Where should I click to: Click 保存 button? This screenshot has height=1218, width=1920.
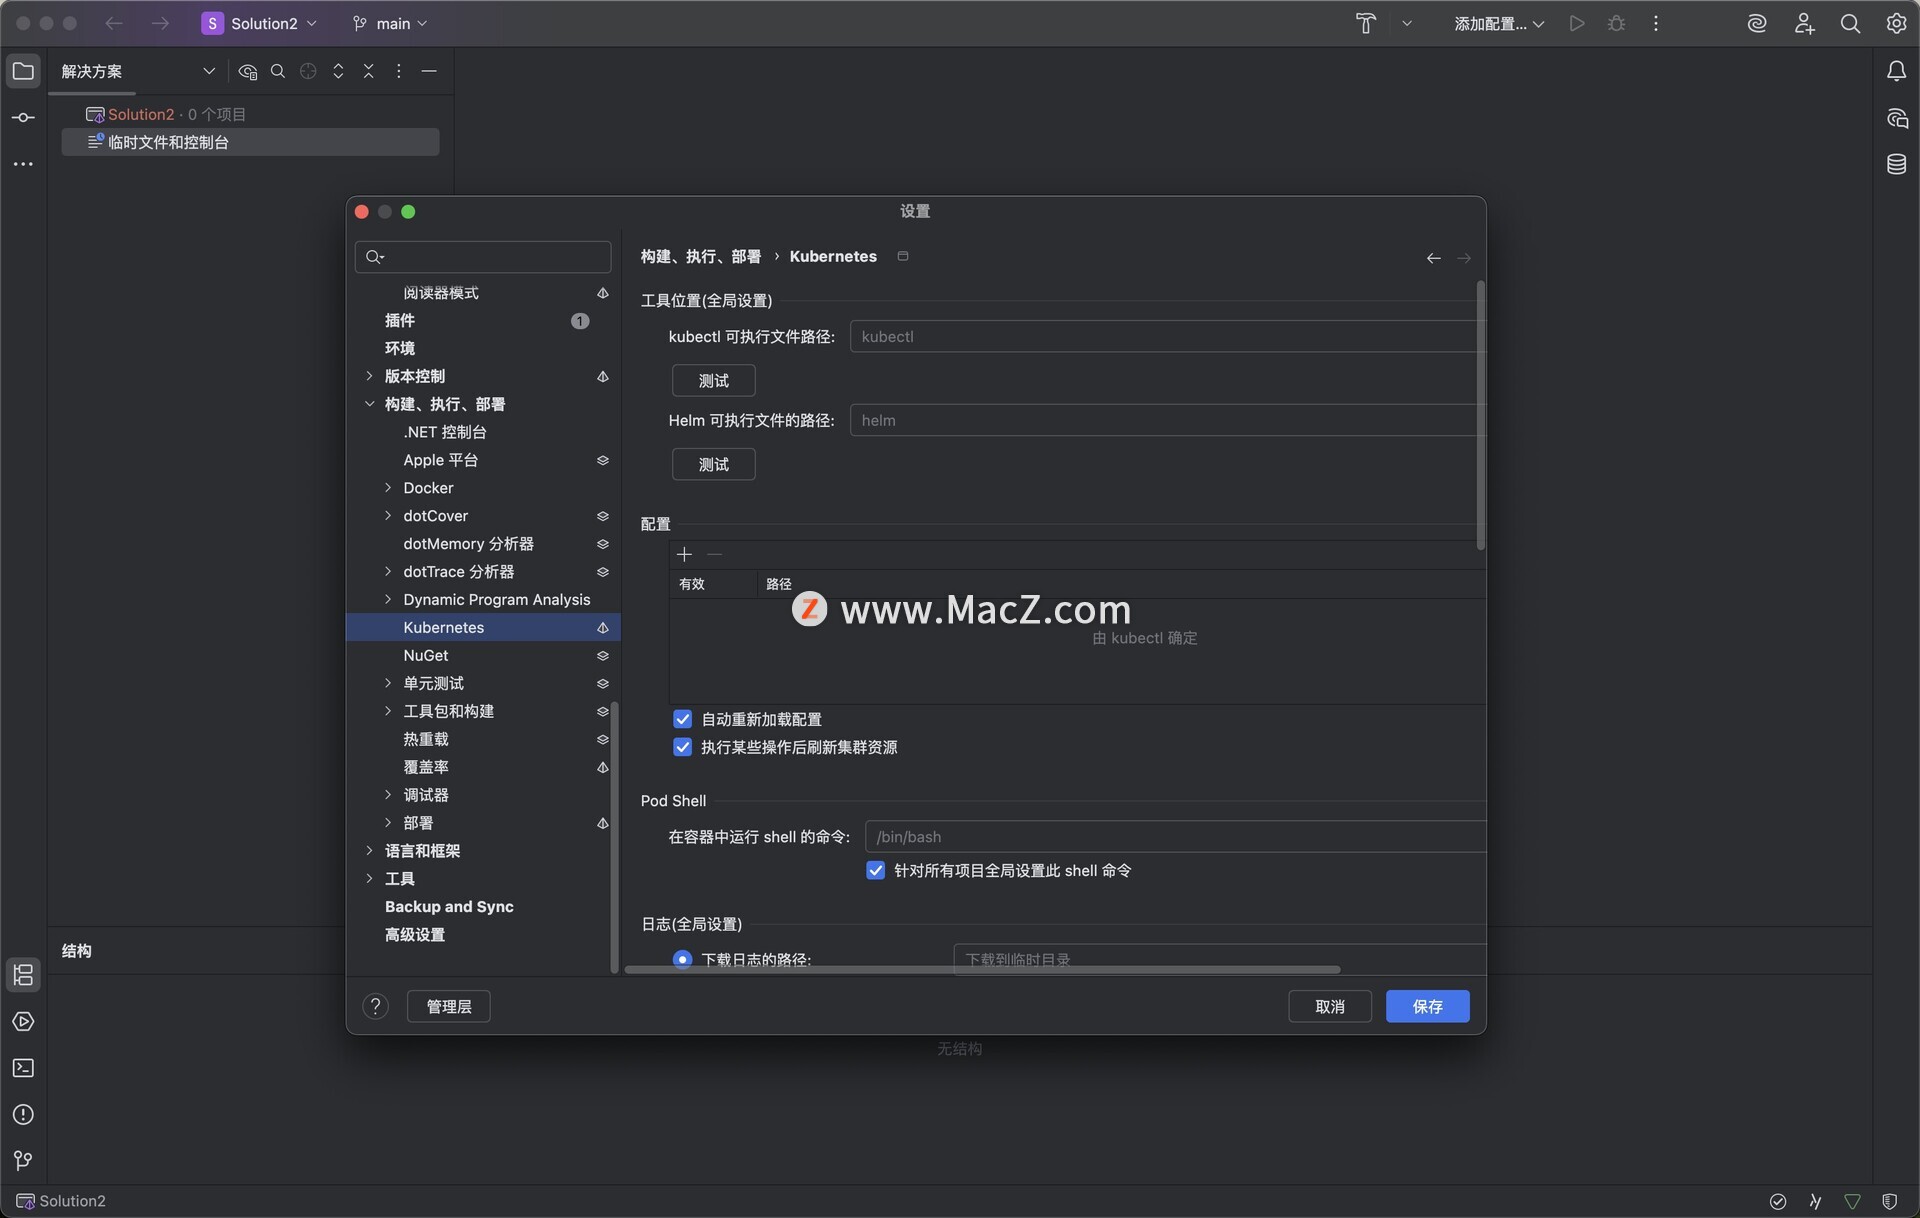(1427, 1006)
